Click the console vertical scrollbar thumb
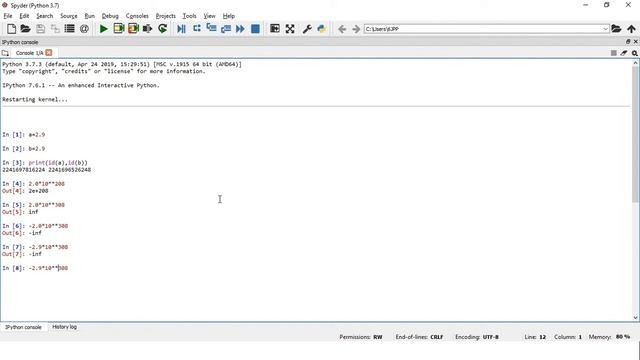Screen dimensions: 640x360 [x=636, y=134]
